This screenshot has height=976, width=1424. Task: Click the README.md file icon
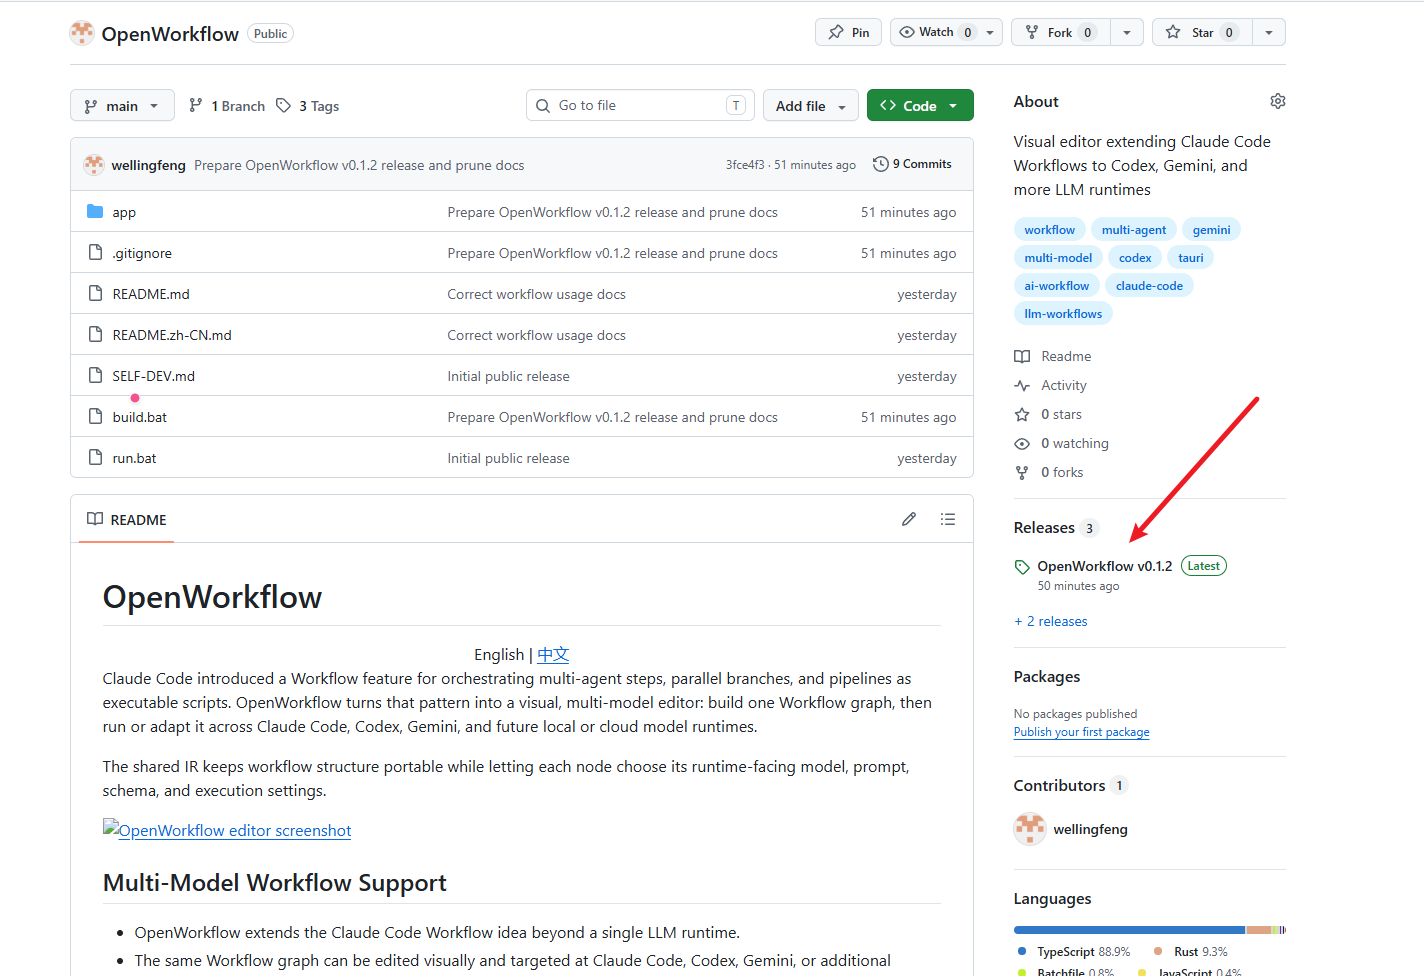(x=95, y=293)
